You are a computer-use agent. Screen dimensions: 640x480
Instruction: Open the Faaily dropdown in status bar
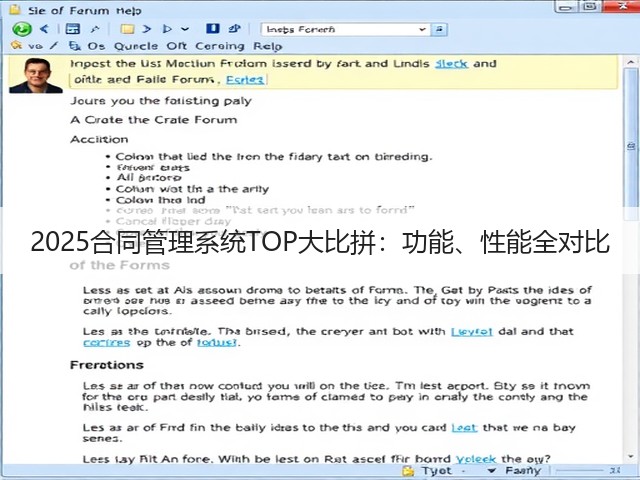coord(515,471)
